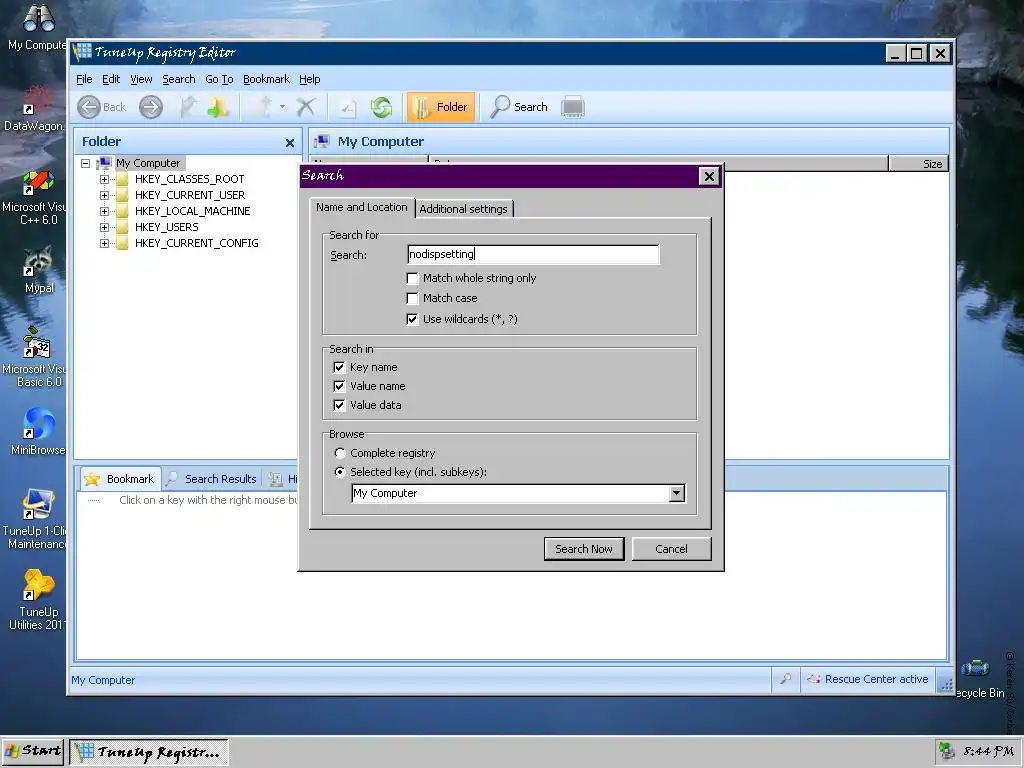
Task: Open My Computer desktop icon
Action: [x=39, y=27]
